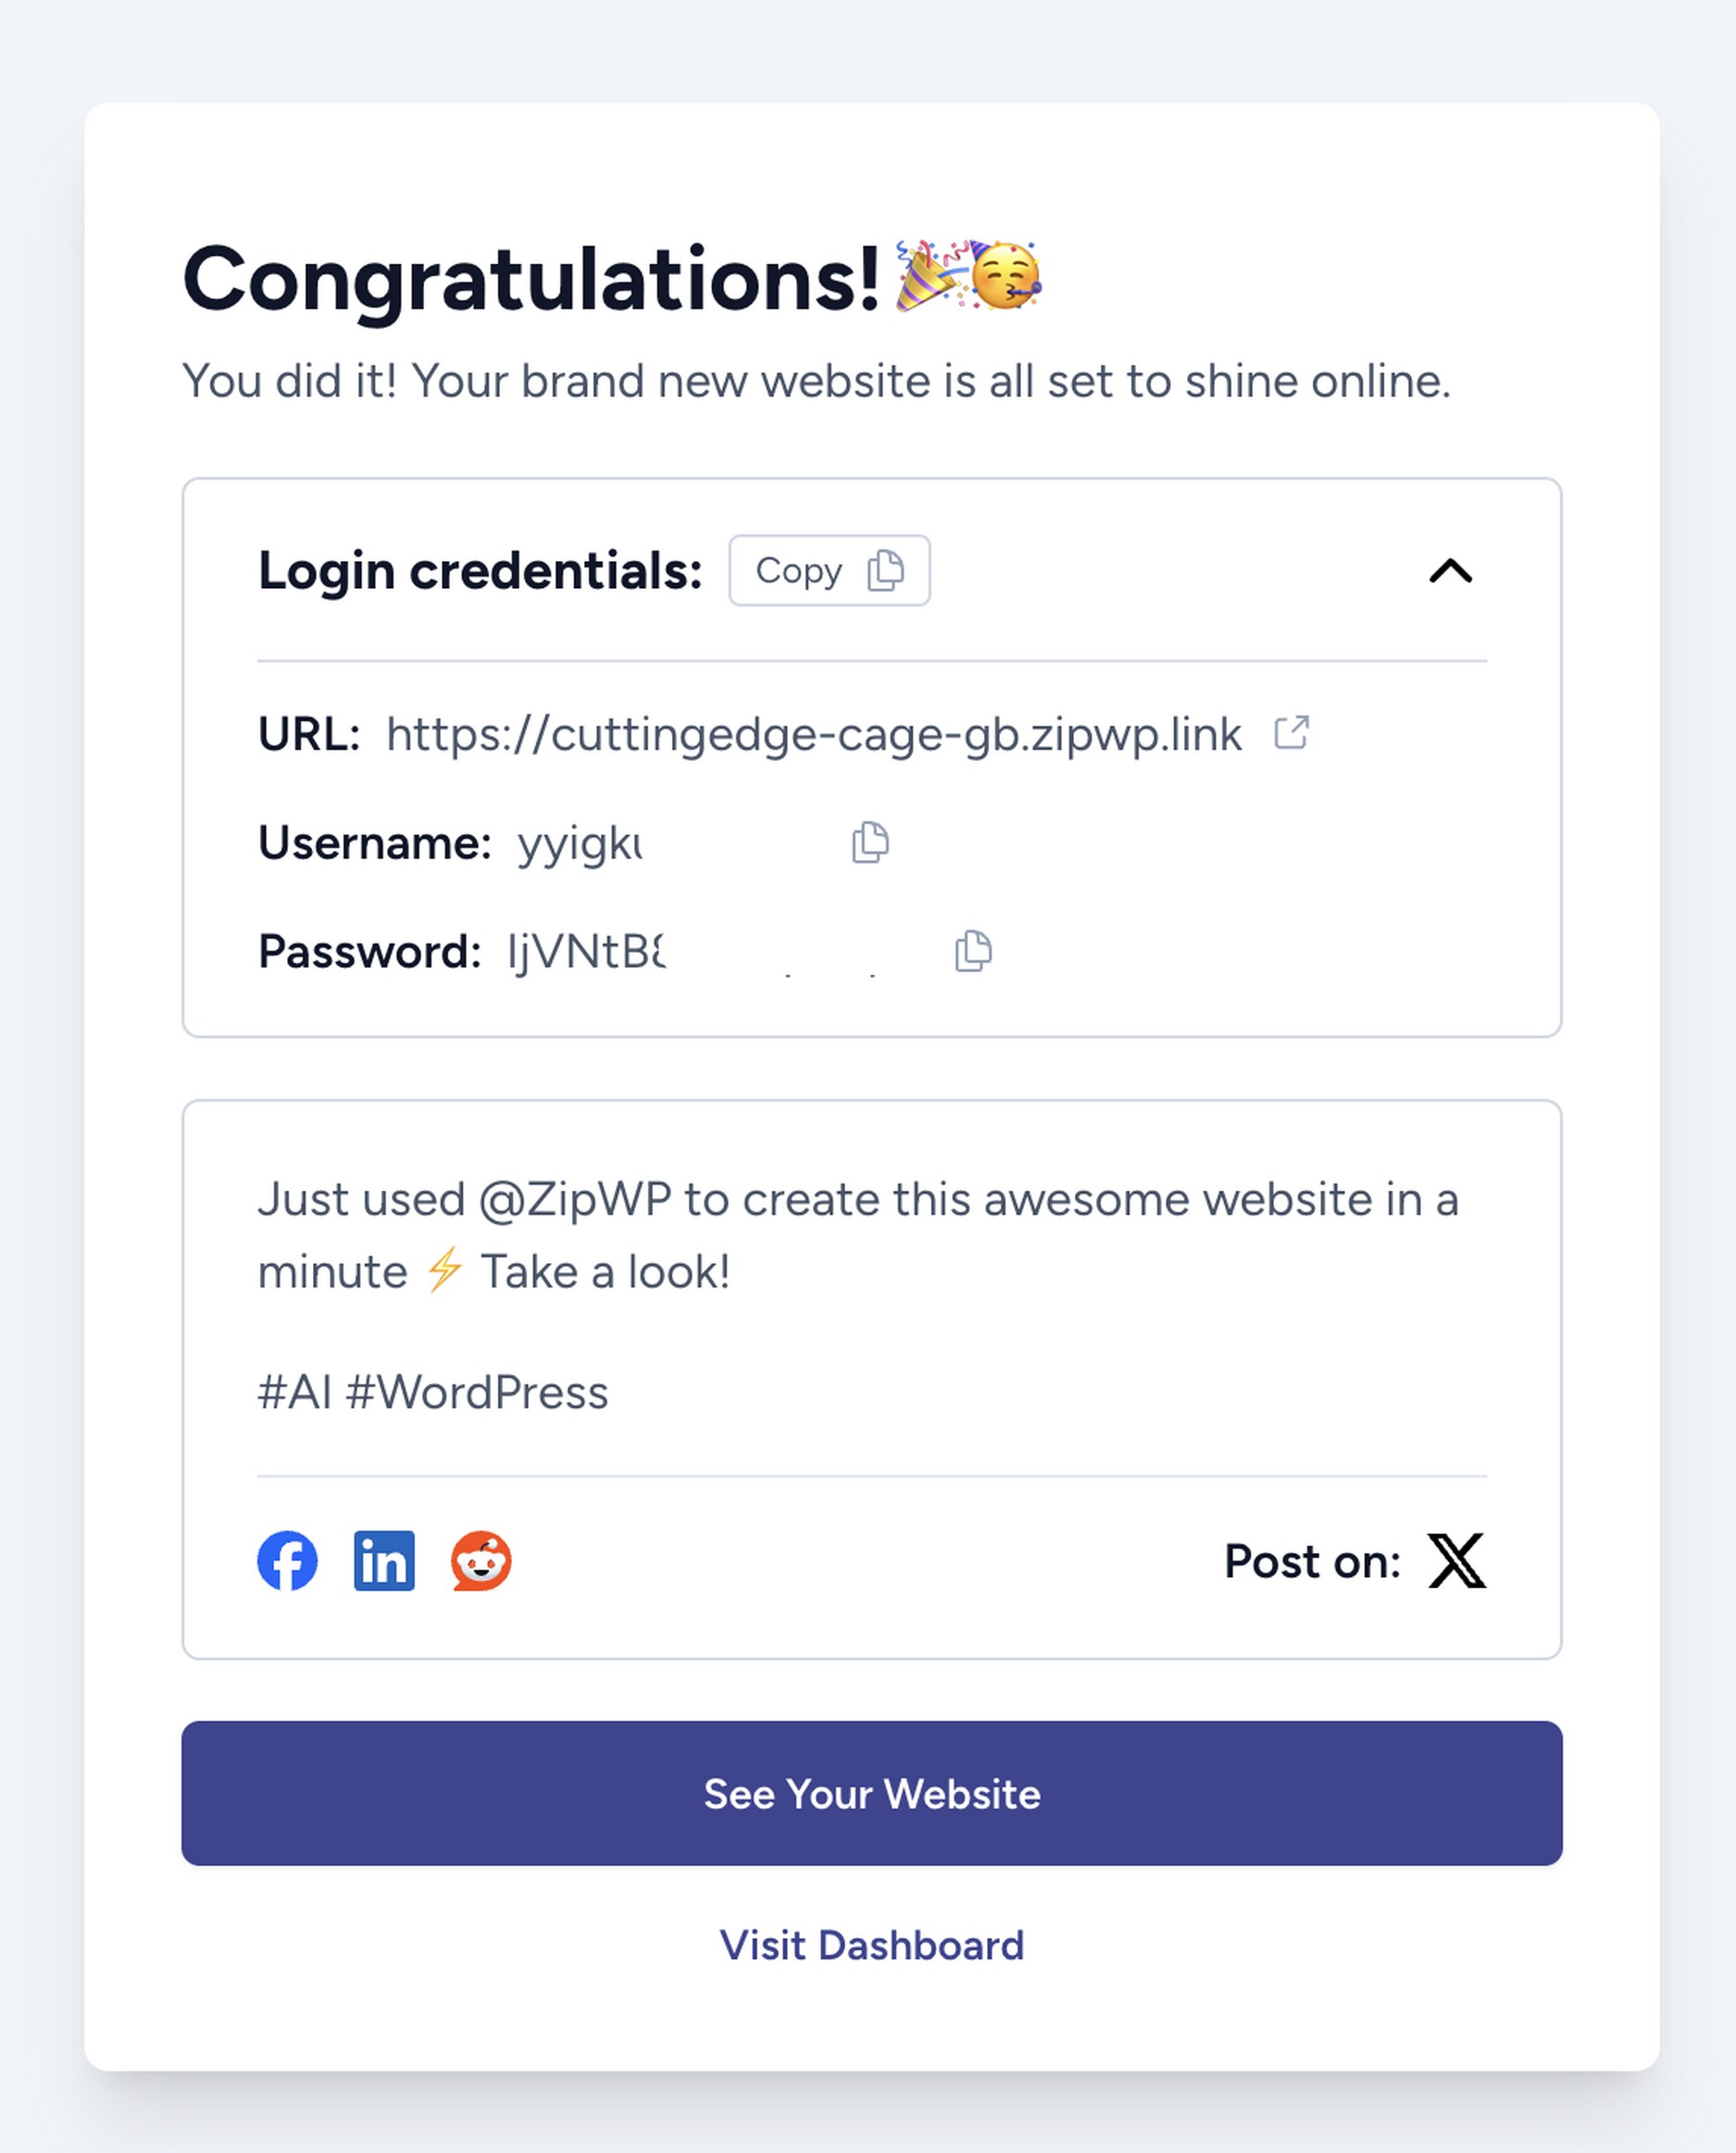Copy all login credentials
This screenshot has height=2153, width=1736.
click(829, 571)
